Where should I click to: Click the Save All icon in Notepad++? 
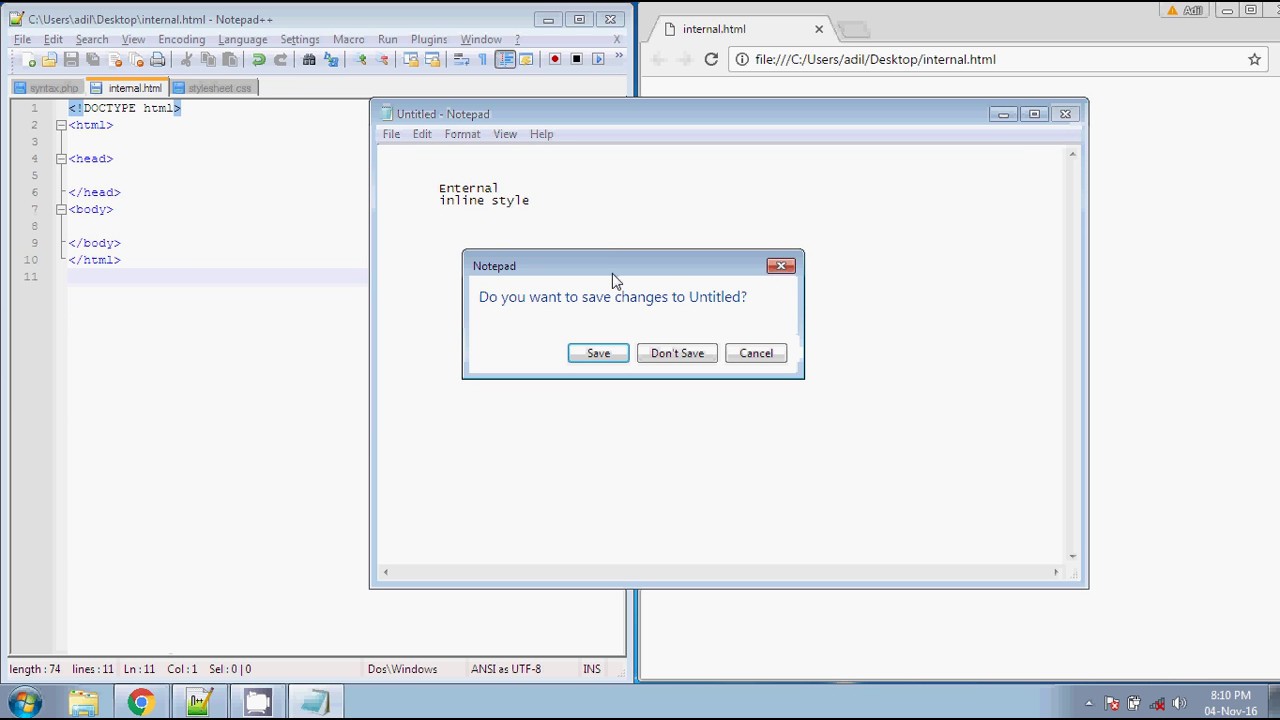pyautogui.click(x=92, y=60)
